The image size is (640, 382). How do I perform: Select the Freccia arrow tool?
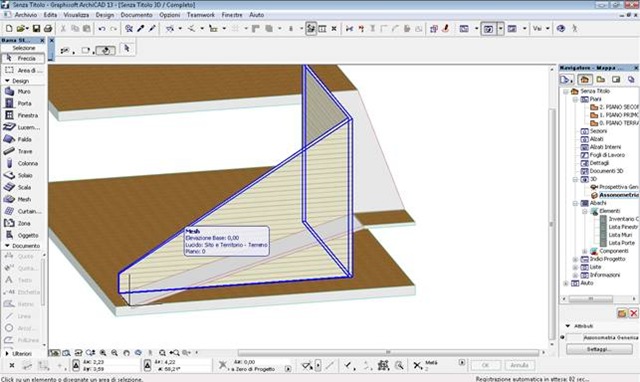[23, 58]
